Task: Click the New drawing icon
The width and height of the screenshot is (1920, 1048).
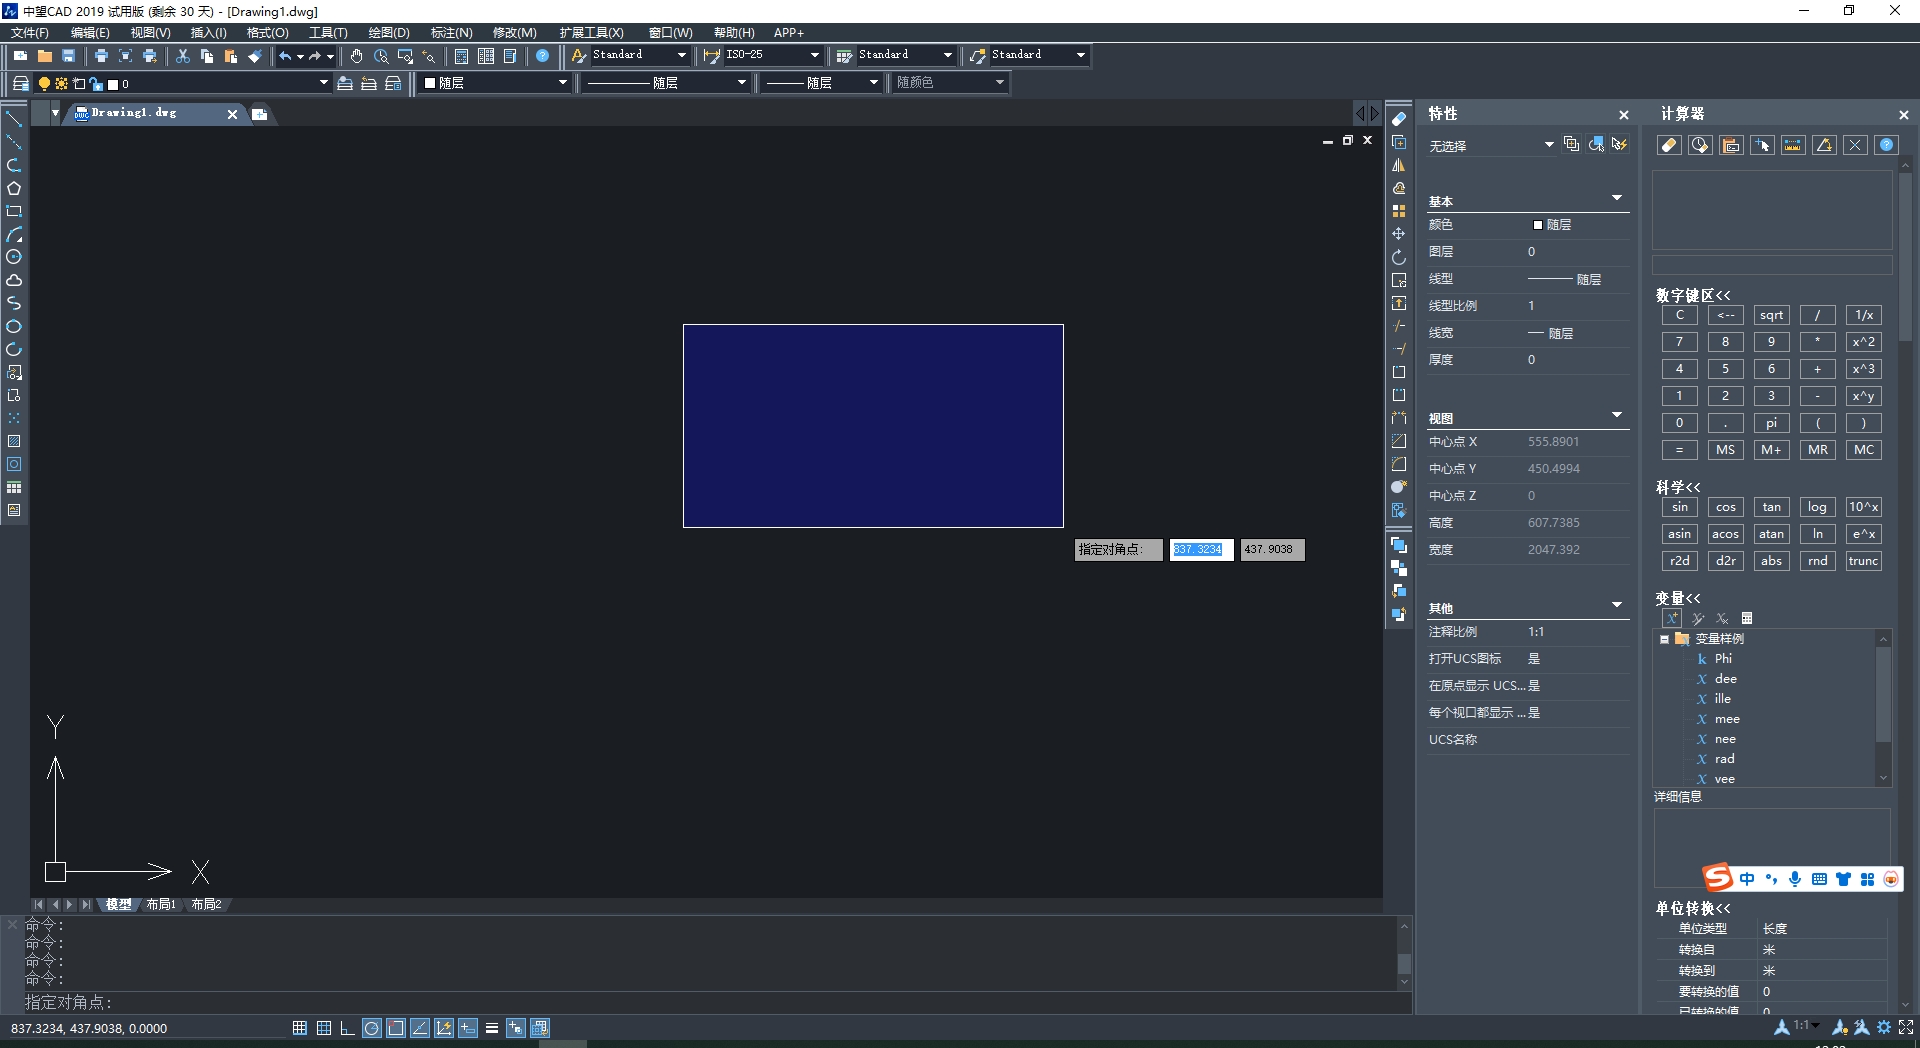Action: pos(20,56)
